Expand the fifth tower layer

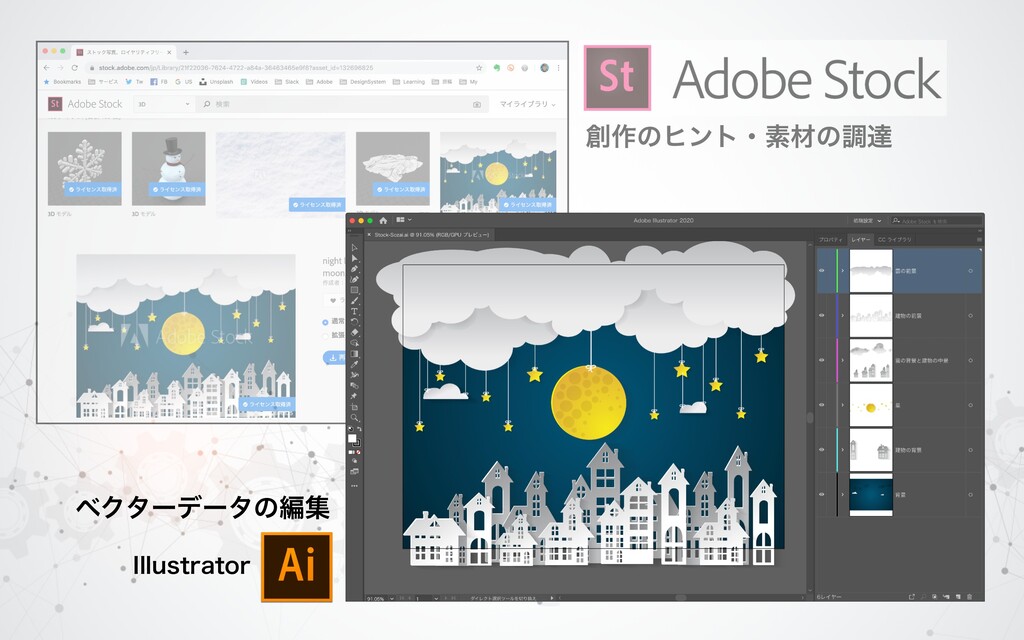(x=842, y=449)
